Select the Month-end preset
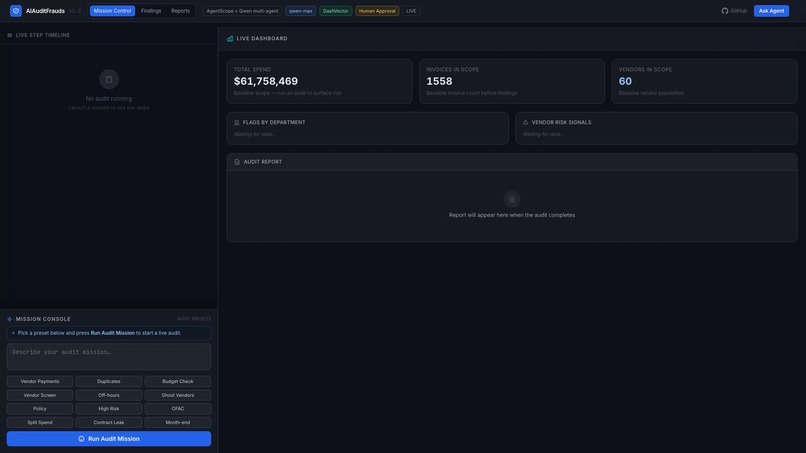Viewport: 806px width, 453px height. pos(178,423)
